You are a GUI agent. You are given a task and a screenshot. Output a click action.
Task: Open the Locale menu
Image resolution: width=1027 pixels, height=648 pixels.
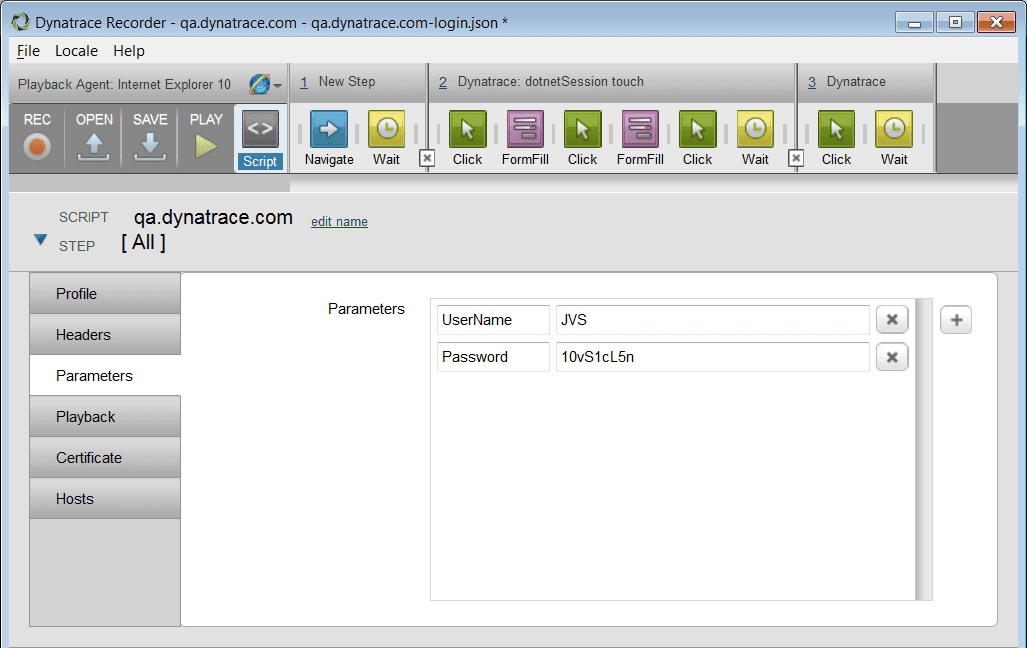77,51
